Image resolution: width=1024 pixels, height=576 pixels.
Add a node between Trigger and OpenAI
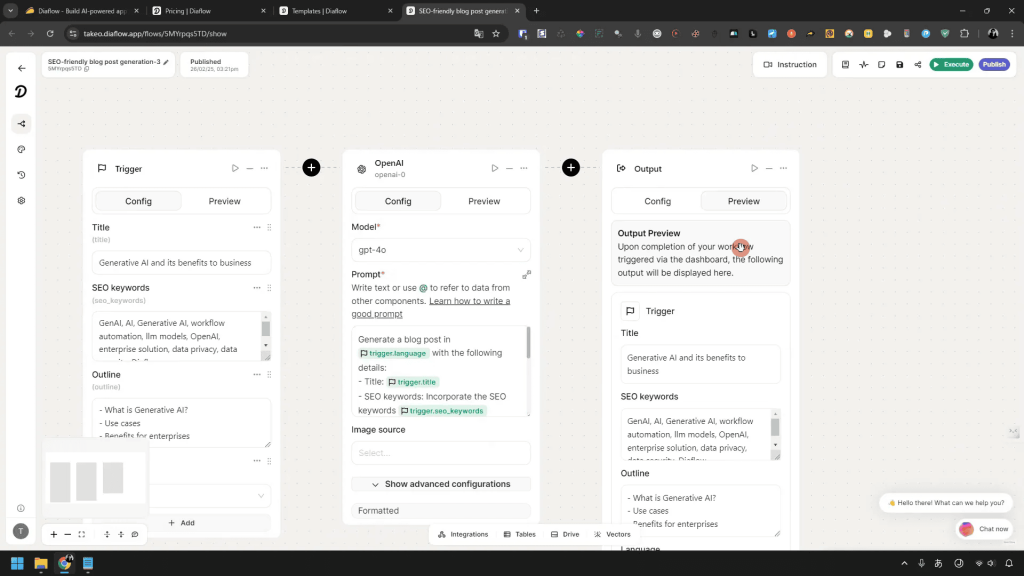(x=312, y=168)
